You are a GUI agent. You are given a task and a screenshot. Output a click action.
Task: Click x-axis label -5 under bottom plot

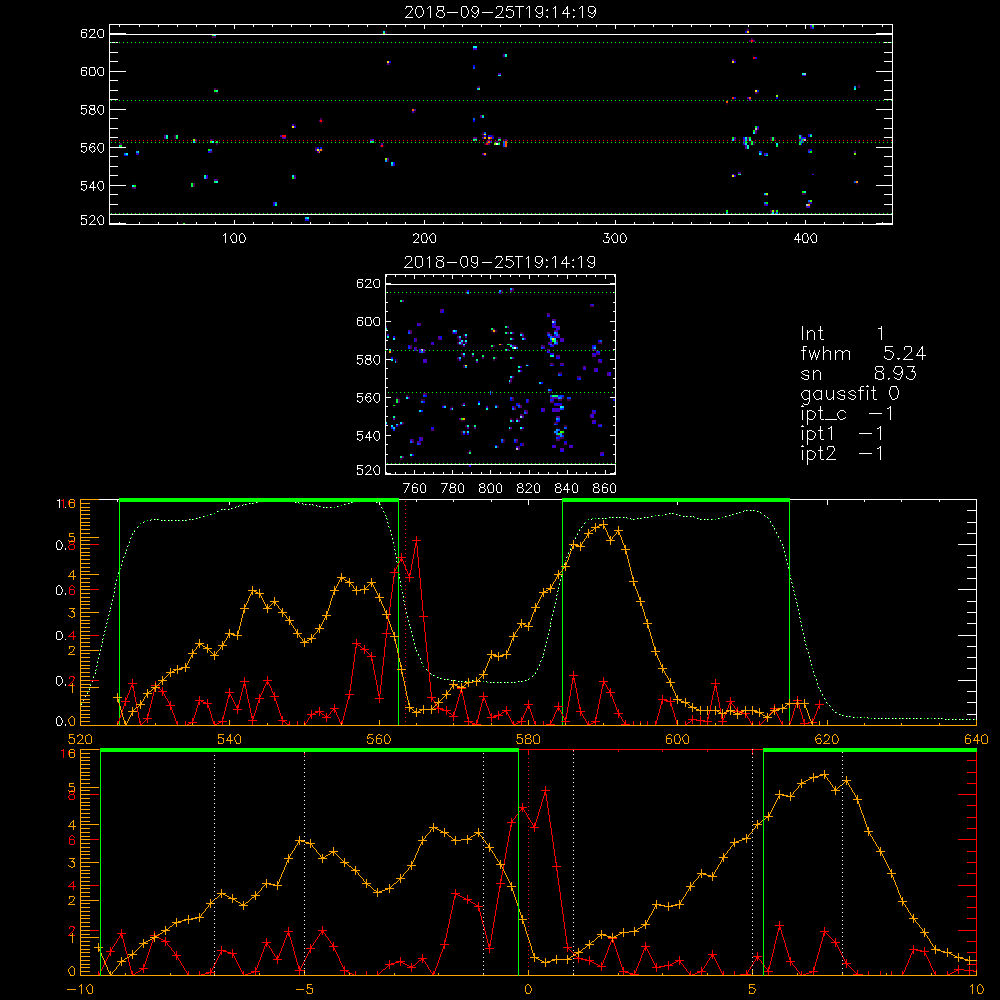click(304, 990)
